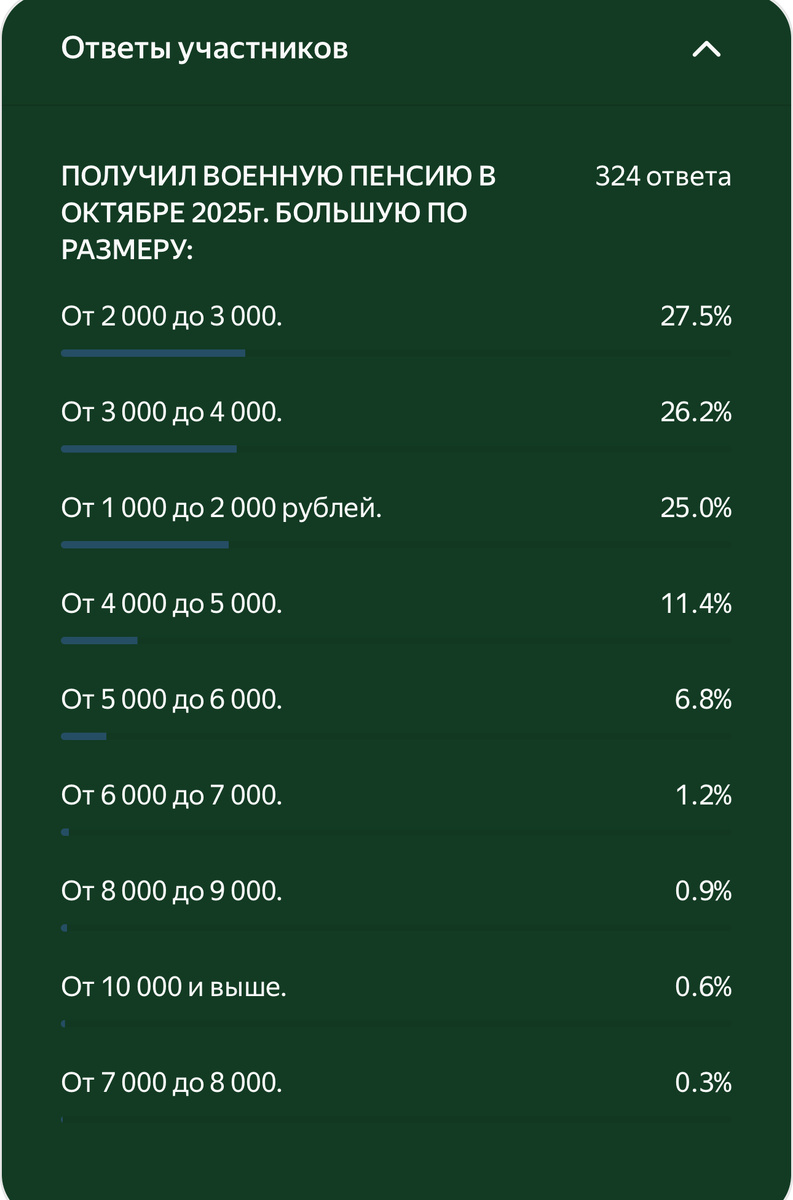
Task: Click the 27.5% result bar
Action: pyautogui.click(x=153, y=353)
